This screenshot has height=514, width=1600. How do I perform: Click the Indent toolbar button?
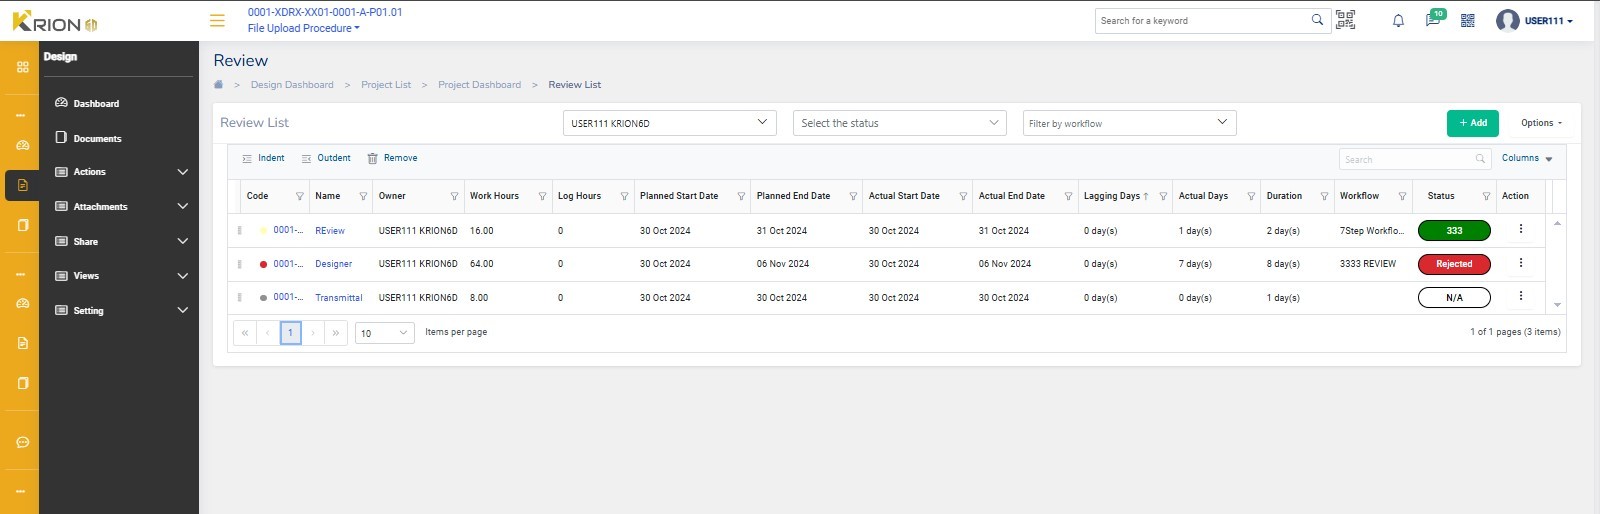[264, 158]
